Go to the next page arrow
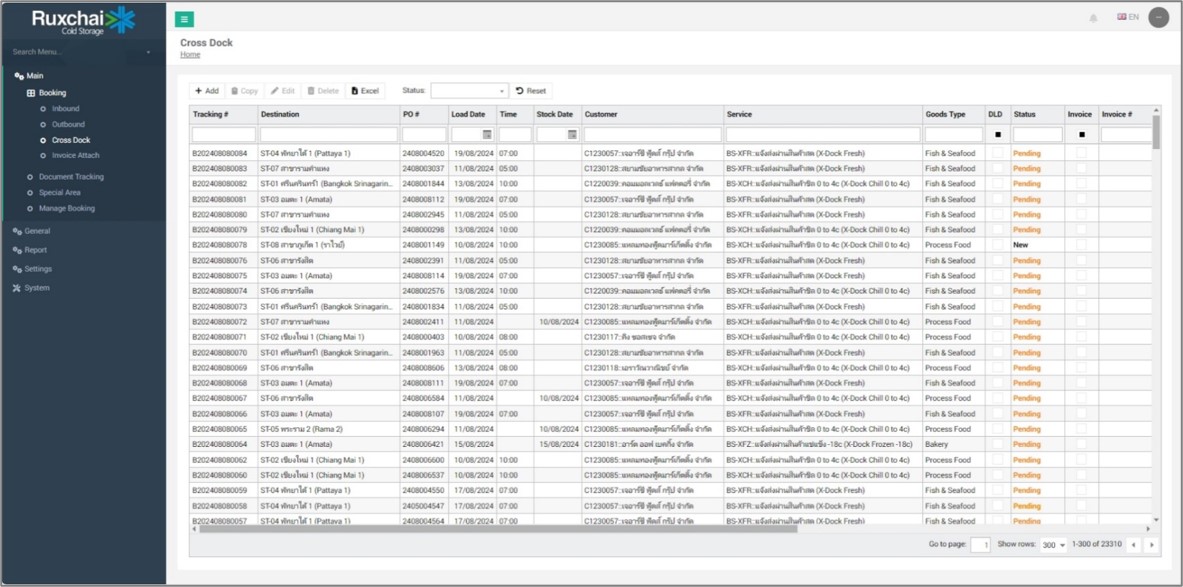The height and width of the screenshot is (587, 1183). 1151,545
